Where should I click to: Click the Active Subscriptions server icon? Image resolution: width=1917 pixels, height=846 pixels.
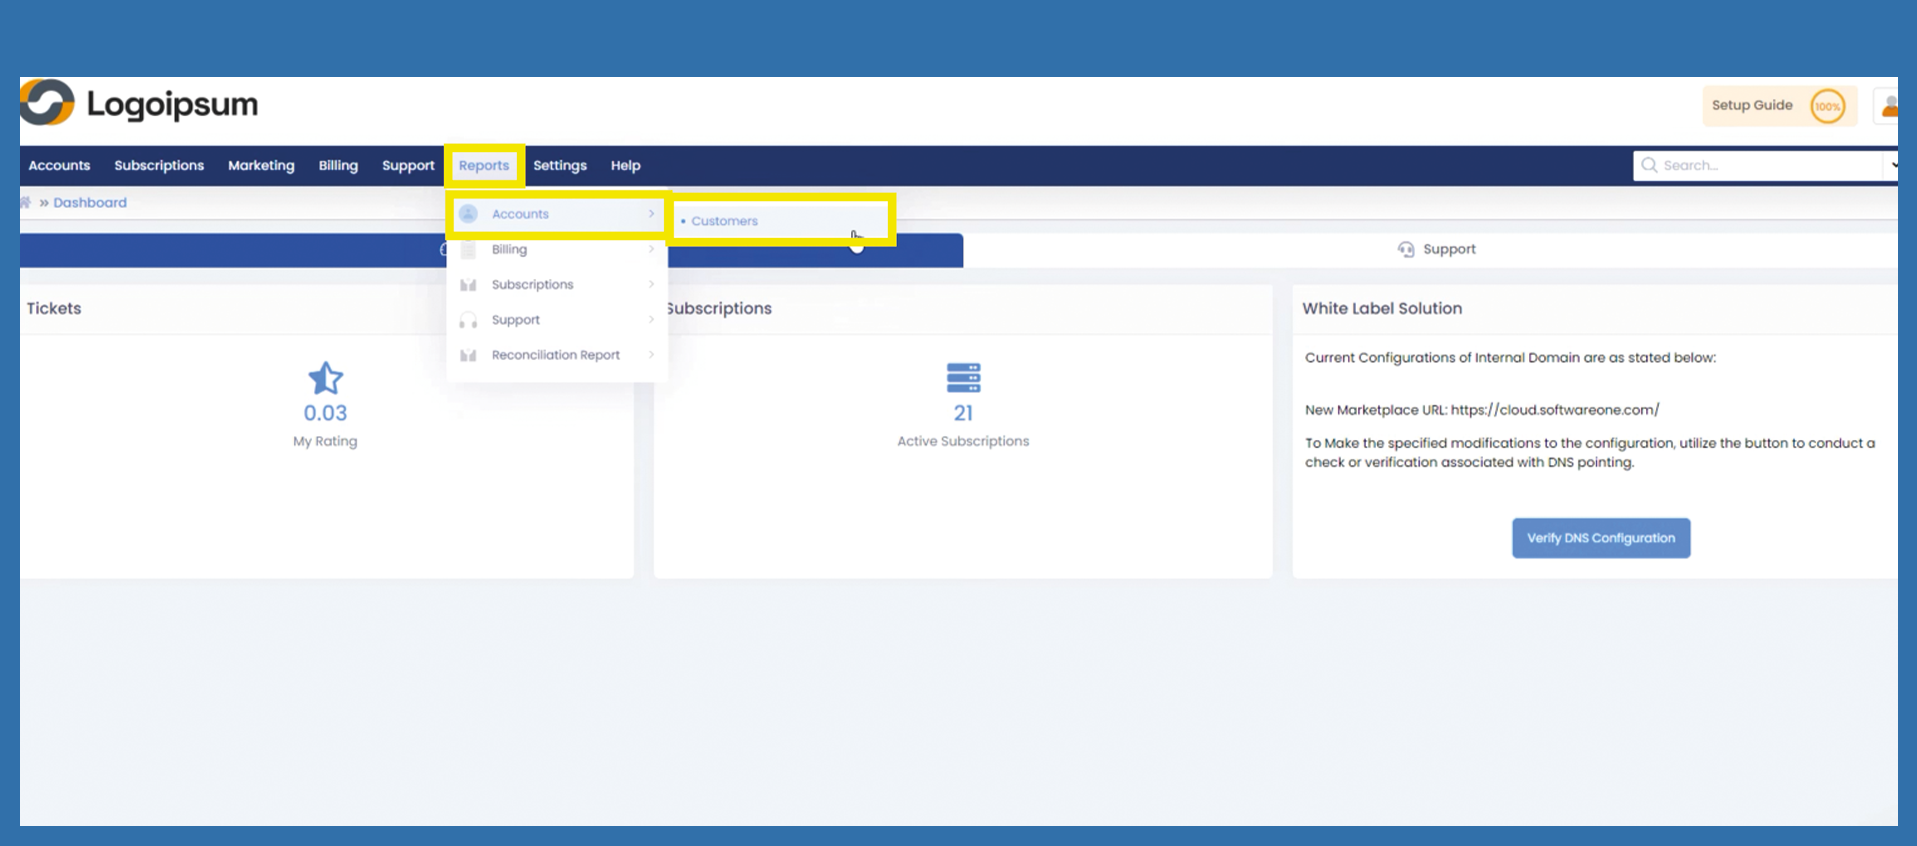(x=963, y=378)
